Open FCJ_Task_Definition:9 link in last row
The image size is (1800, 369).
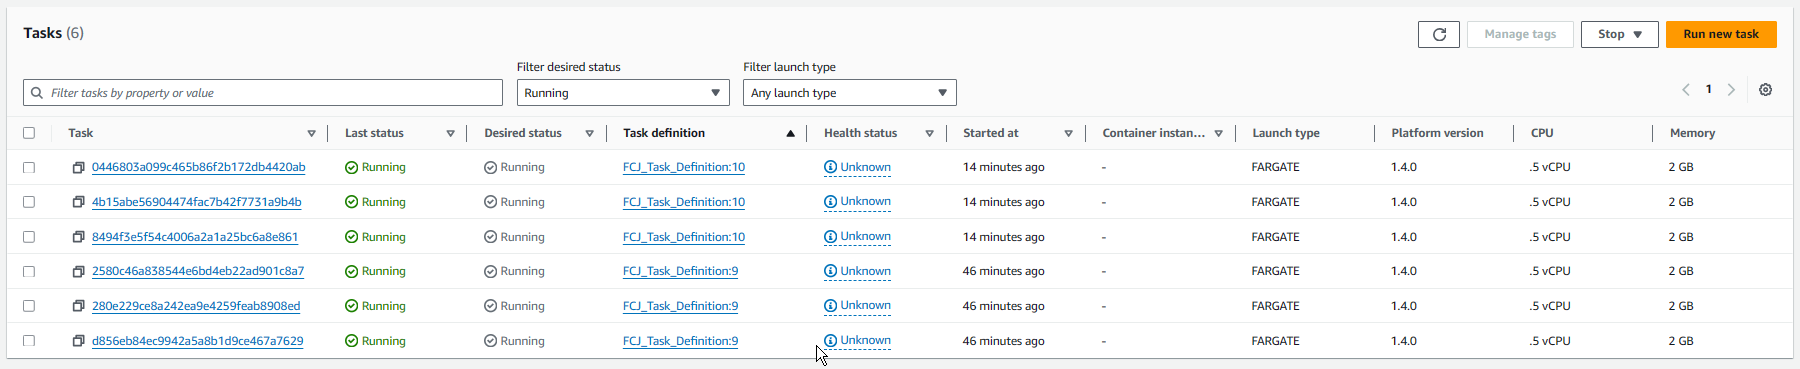(681, 341)
